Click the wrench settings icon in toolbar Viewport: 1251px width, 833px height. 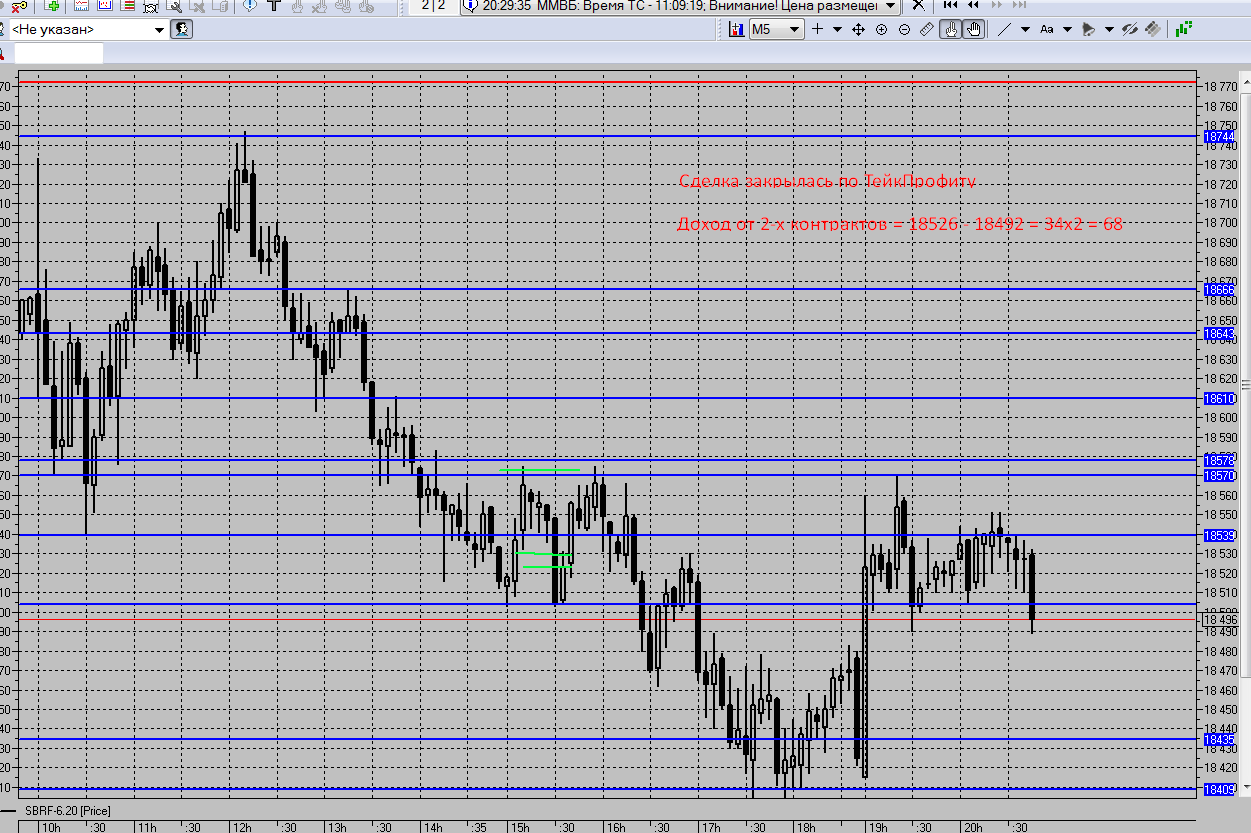coord(174,7)
